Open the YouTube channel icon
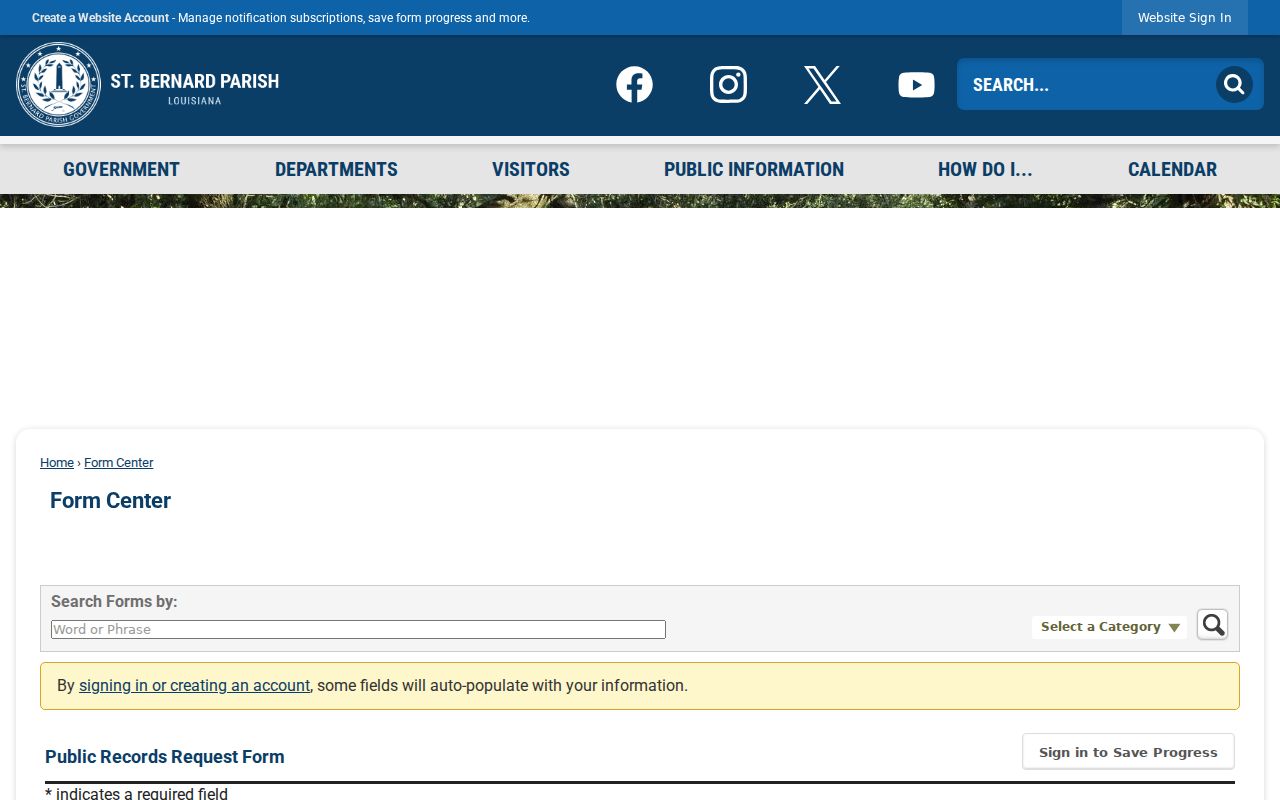1280x800 pixels. (x=916, y=85)
